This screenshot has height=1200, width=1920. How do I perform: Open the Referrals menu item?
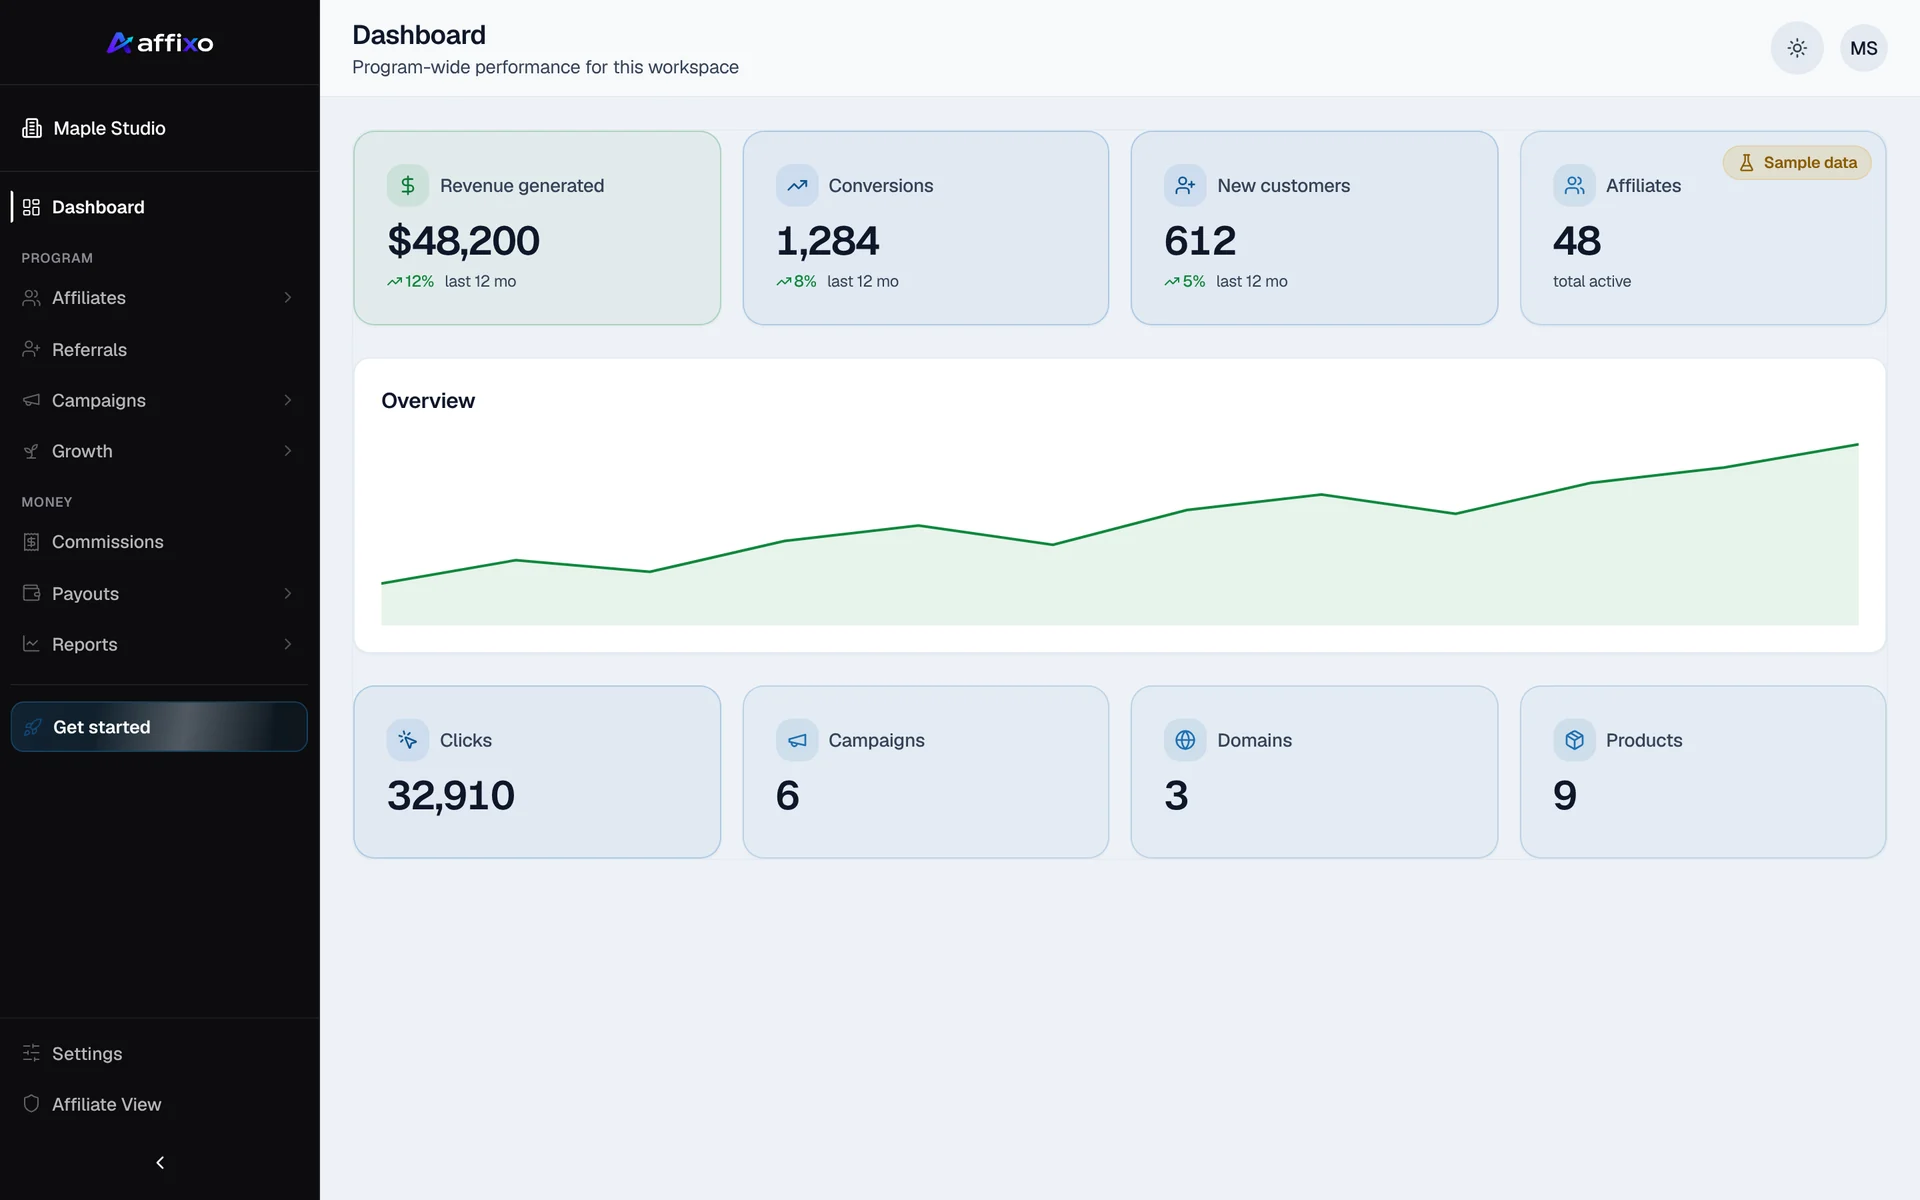(159, 349)
